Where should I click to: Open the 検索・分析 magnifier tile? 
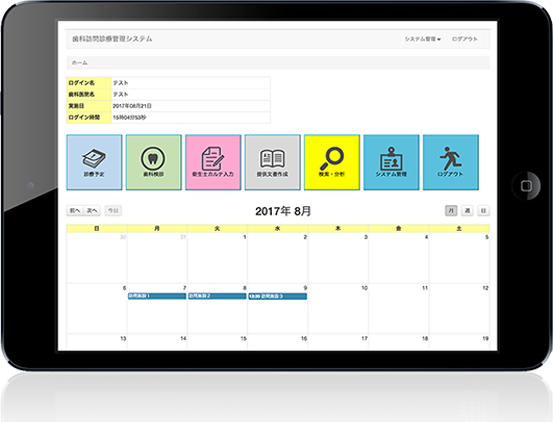tap(332, 162)
